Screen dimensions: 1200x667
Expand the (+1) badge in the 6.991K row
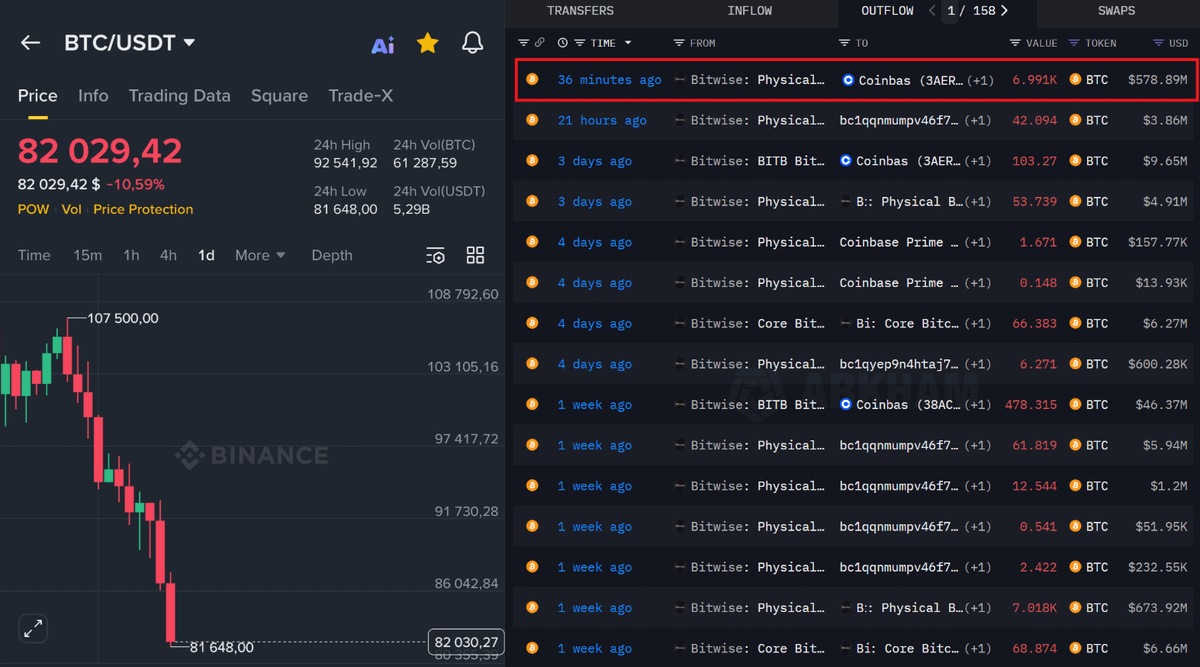click(979, 80)
